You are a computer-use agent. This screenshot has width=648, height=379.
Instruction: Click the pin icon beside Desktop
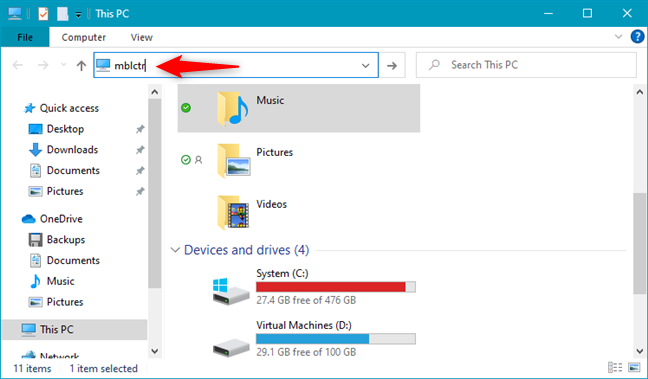[140, 129]
